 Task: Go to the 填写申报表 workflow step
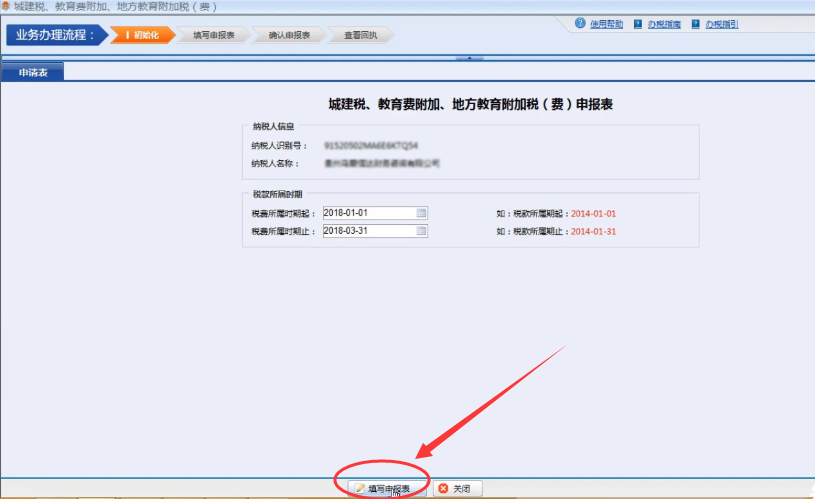point(213,35)
